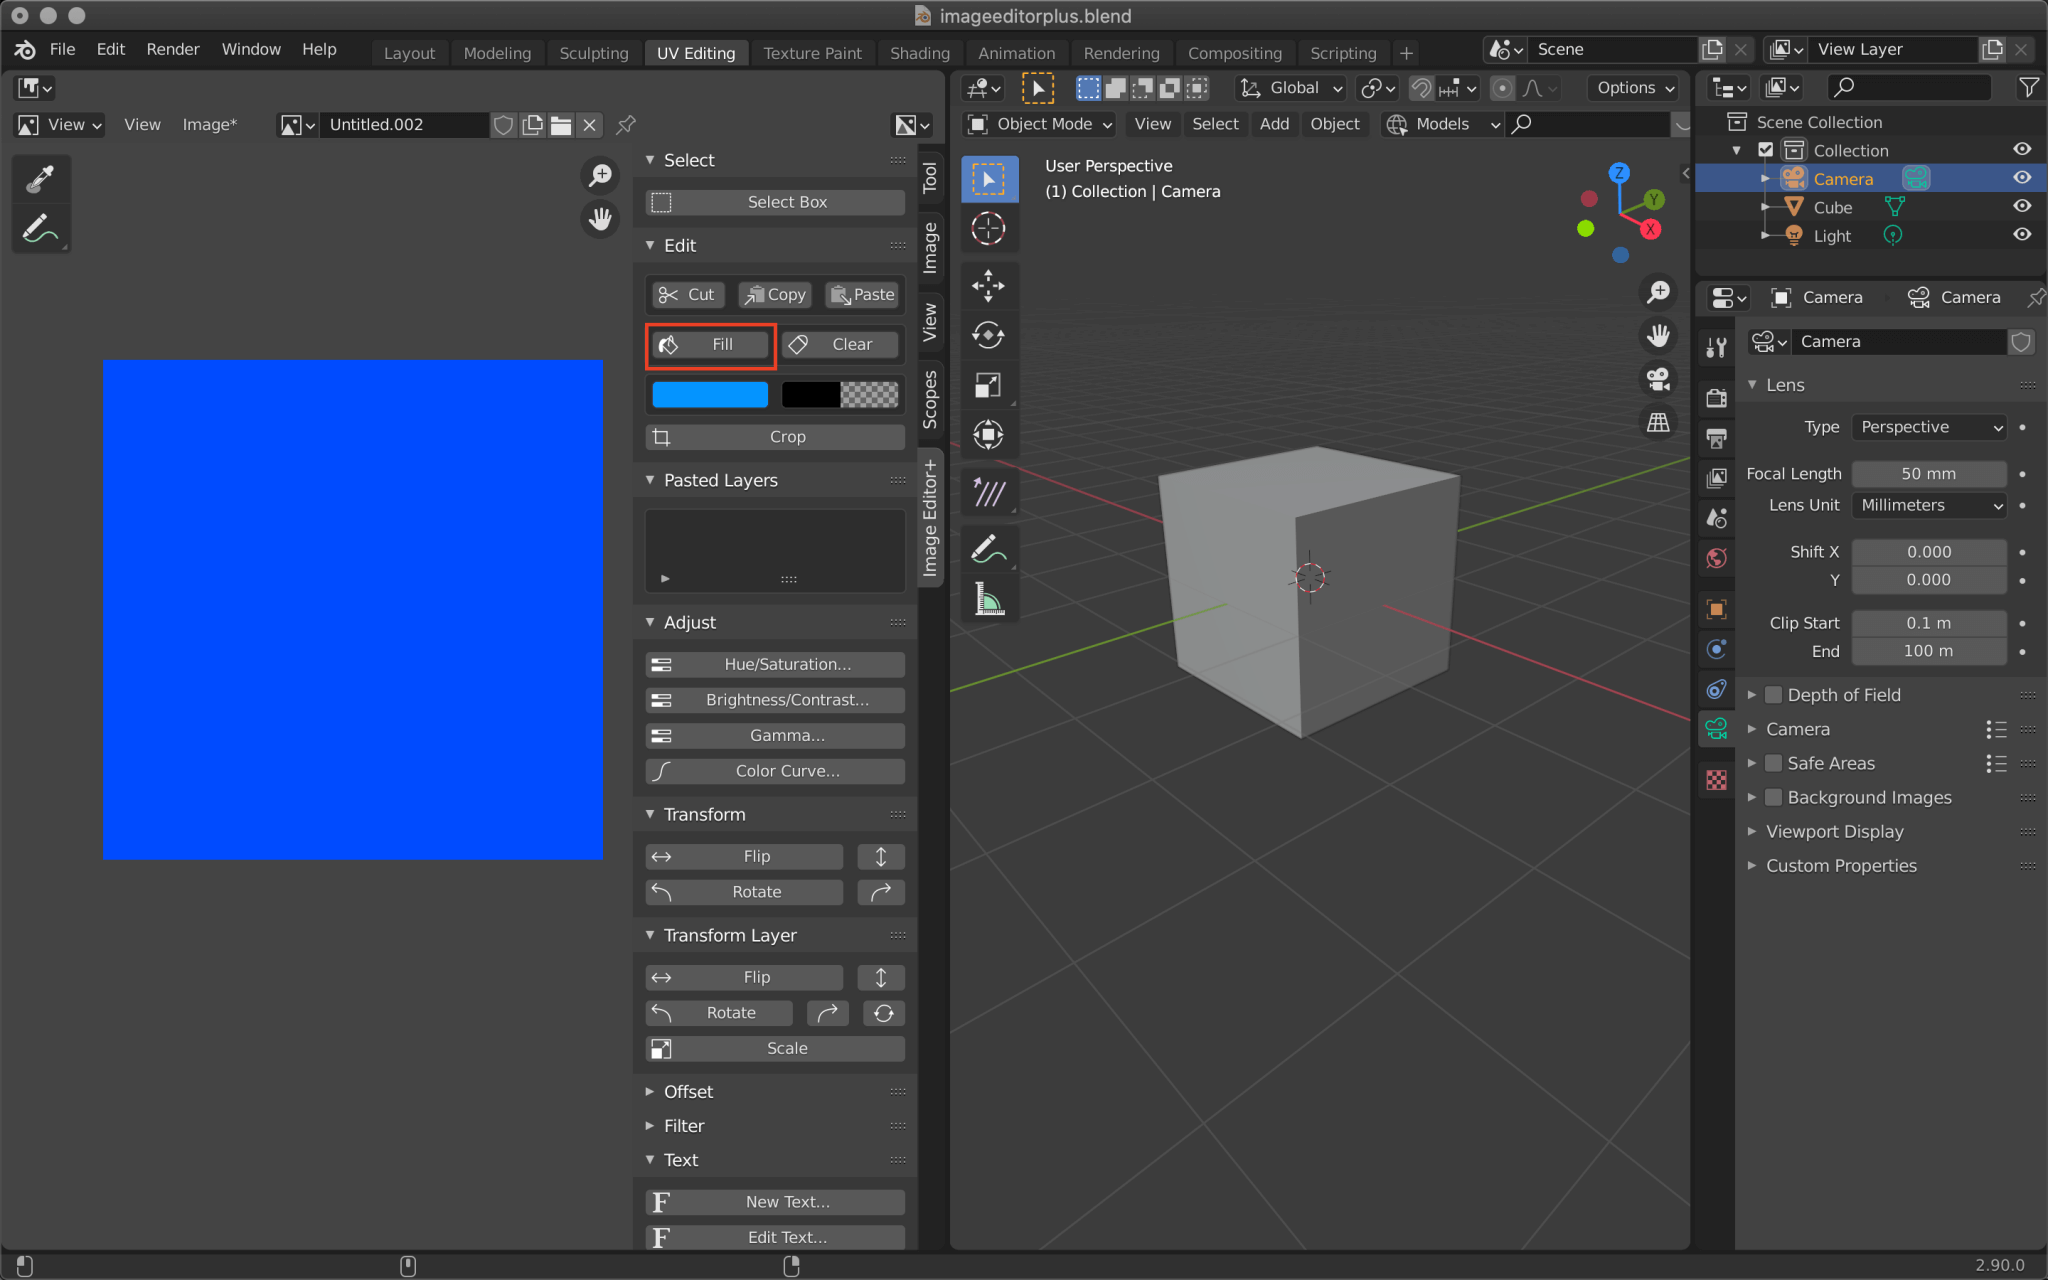Click the Untitled.002 image name field

click(404, 124)
